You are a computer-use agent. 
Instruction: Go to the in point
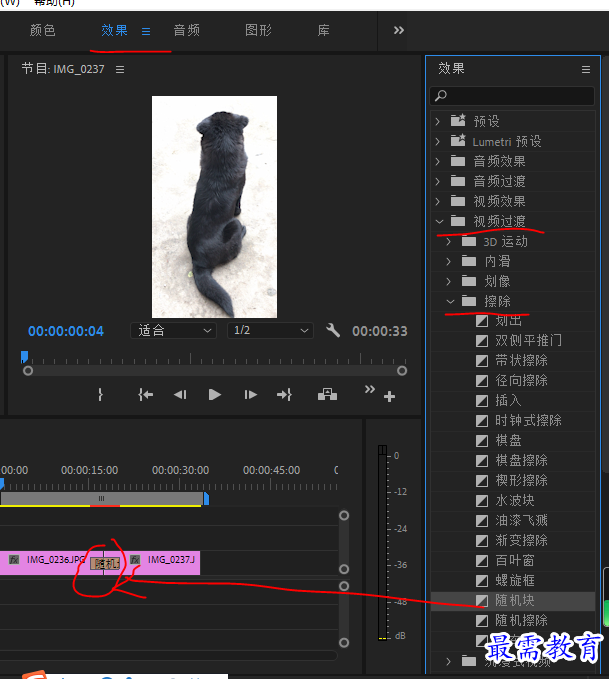[146, 394]
